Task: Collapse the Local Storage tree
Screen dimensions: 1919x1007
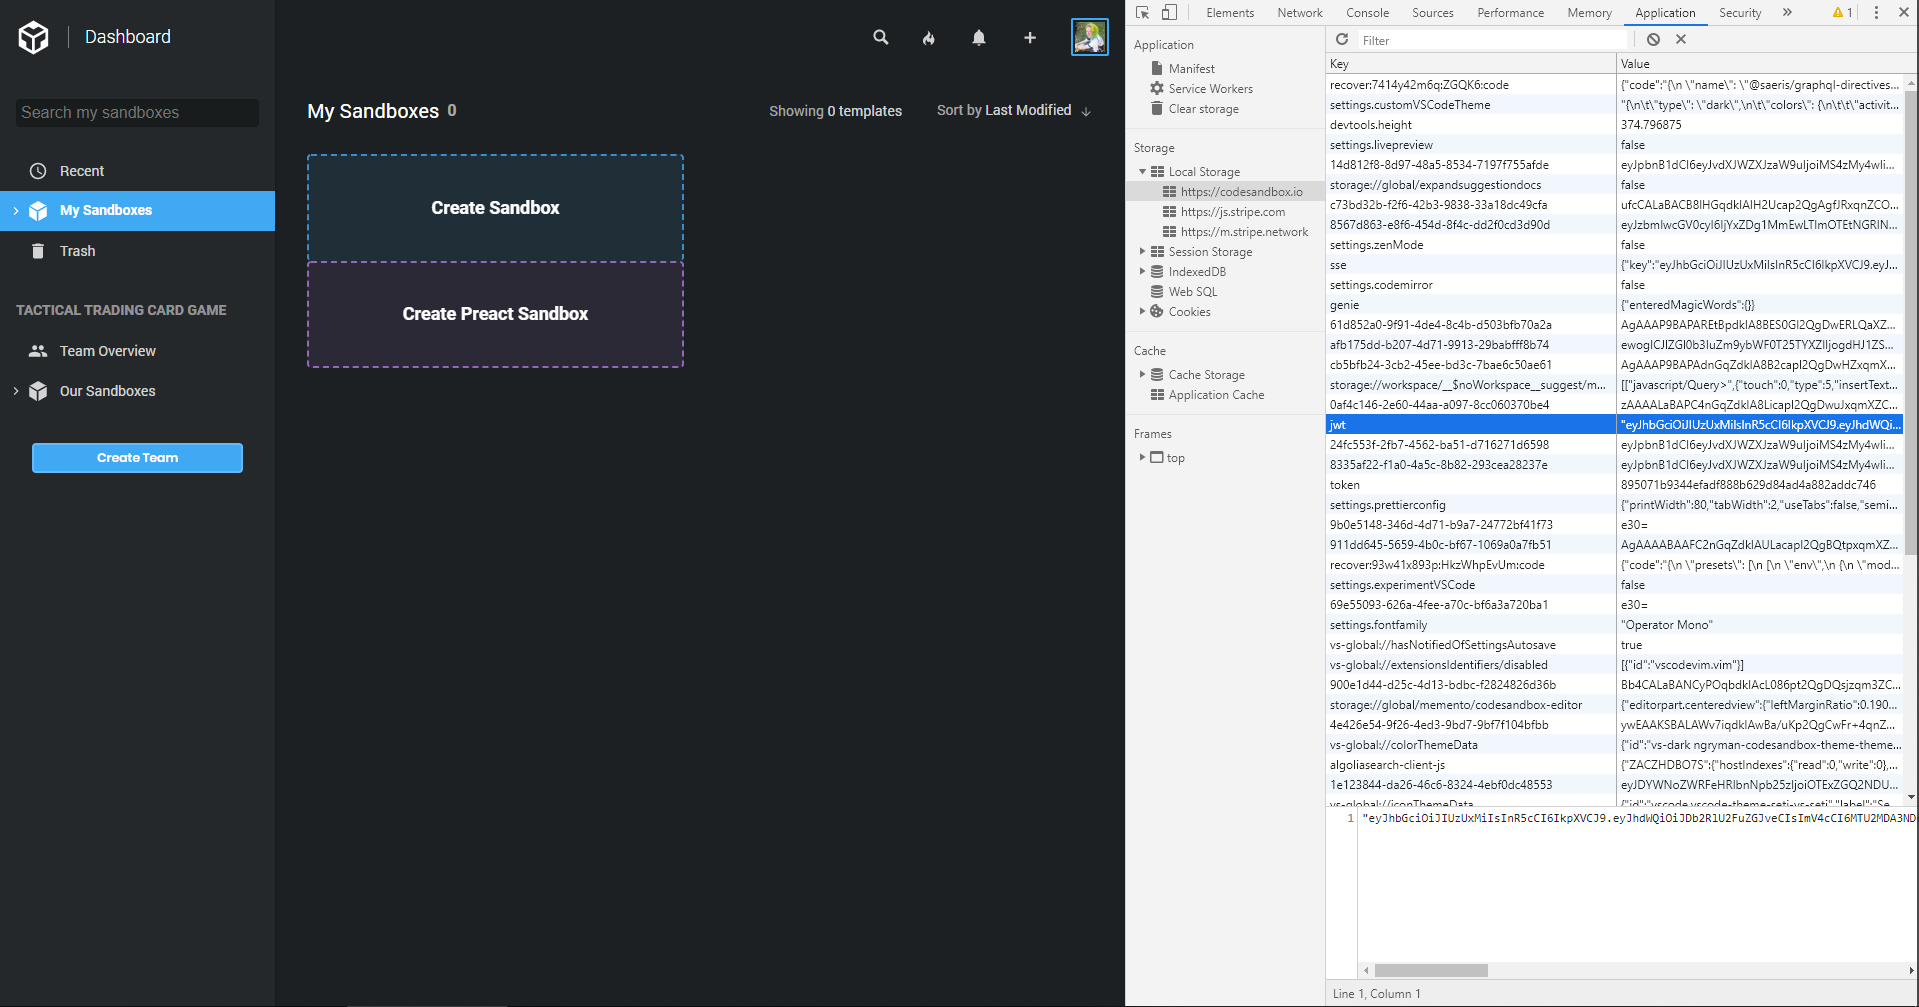Action: 1143,171
